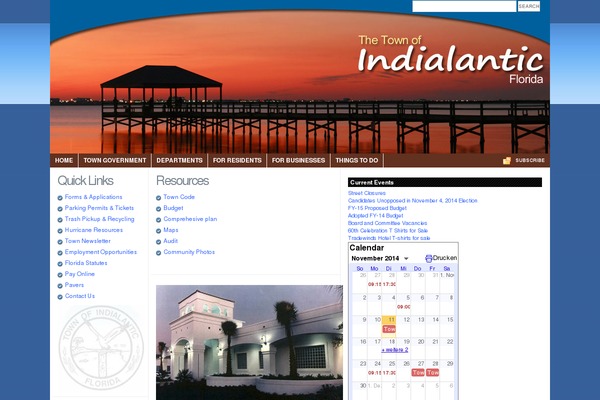Open Adopted FY-14 Budget link
This screenshot has width=600, height=400.
[x=375, y=216]
